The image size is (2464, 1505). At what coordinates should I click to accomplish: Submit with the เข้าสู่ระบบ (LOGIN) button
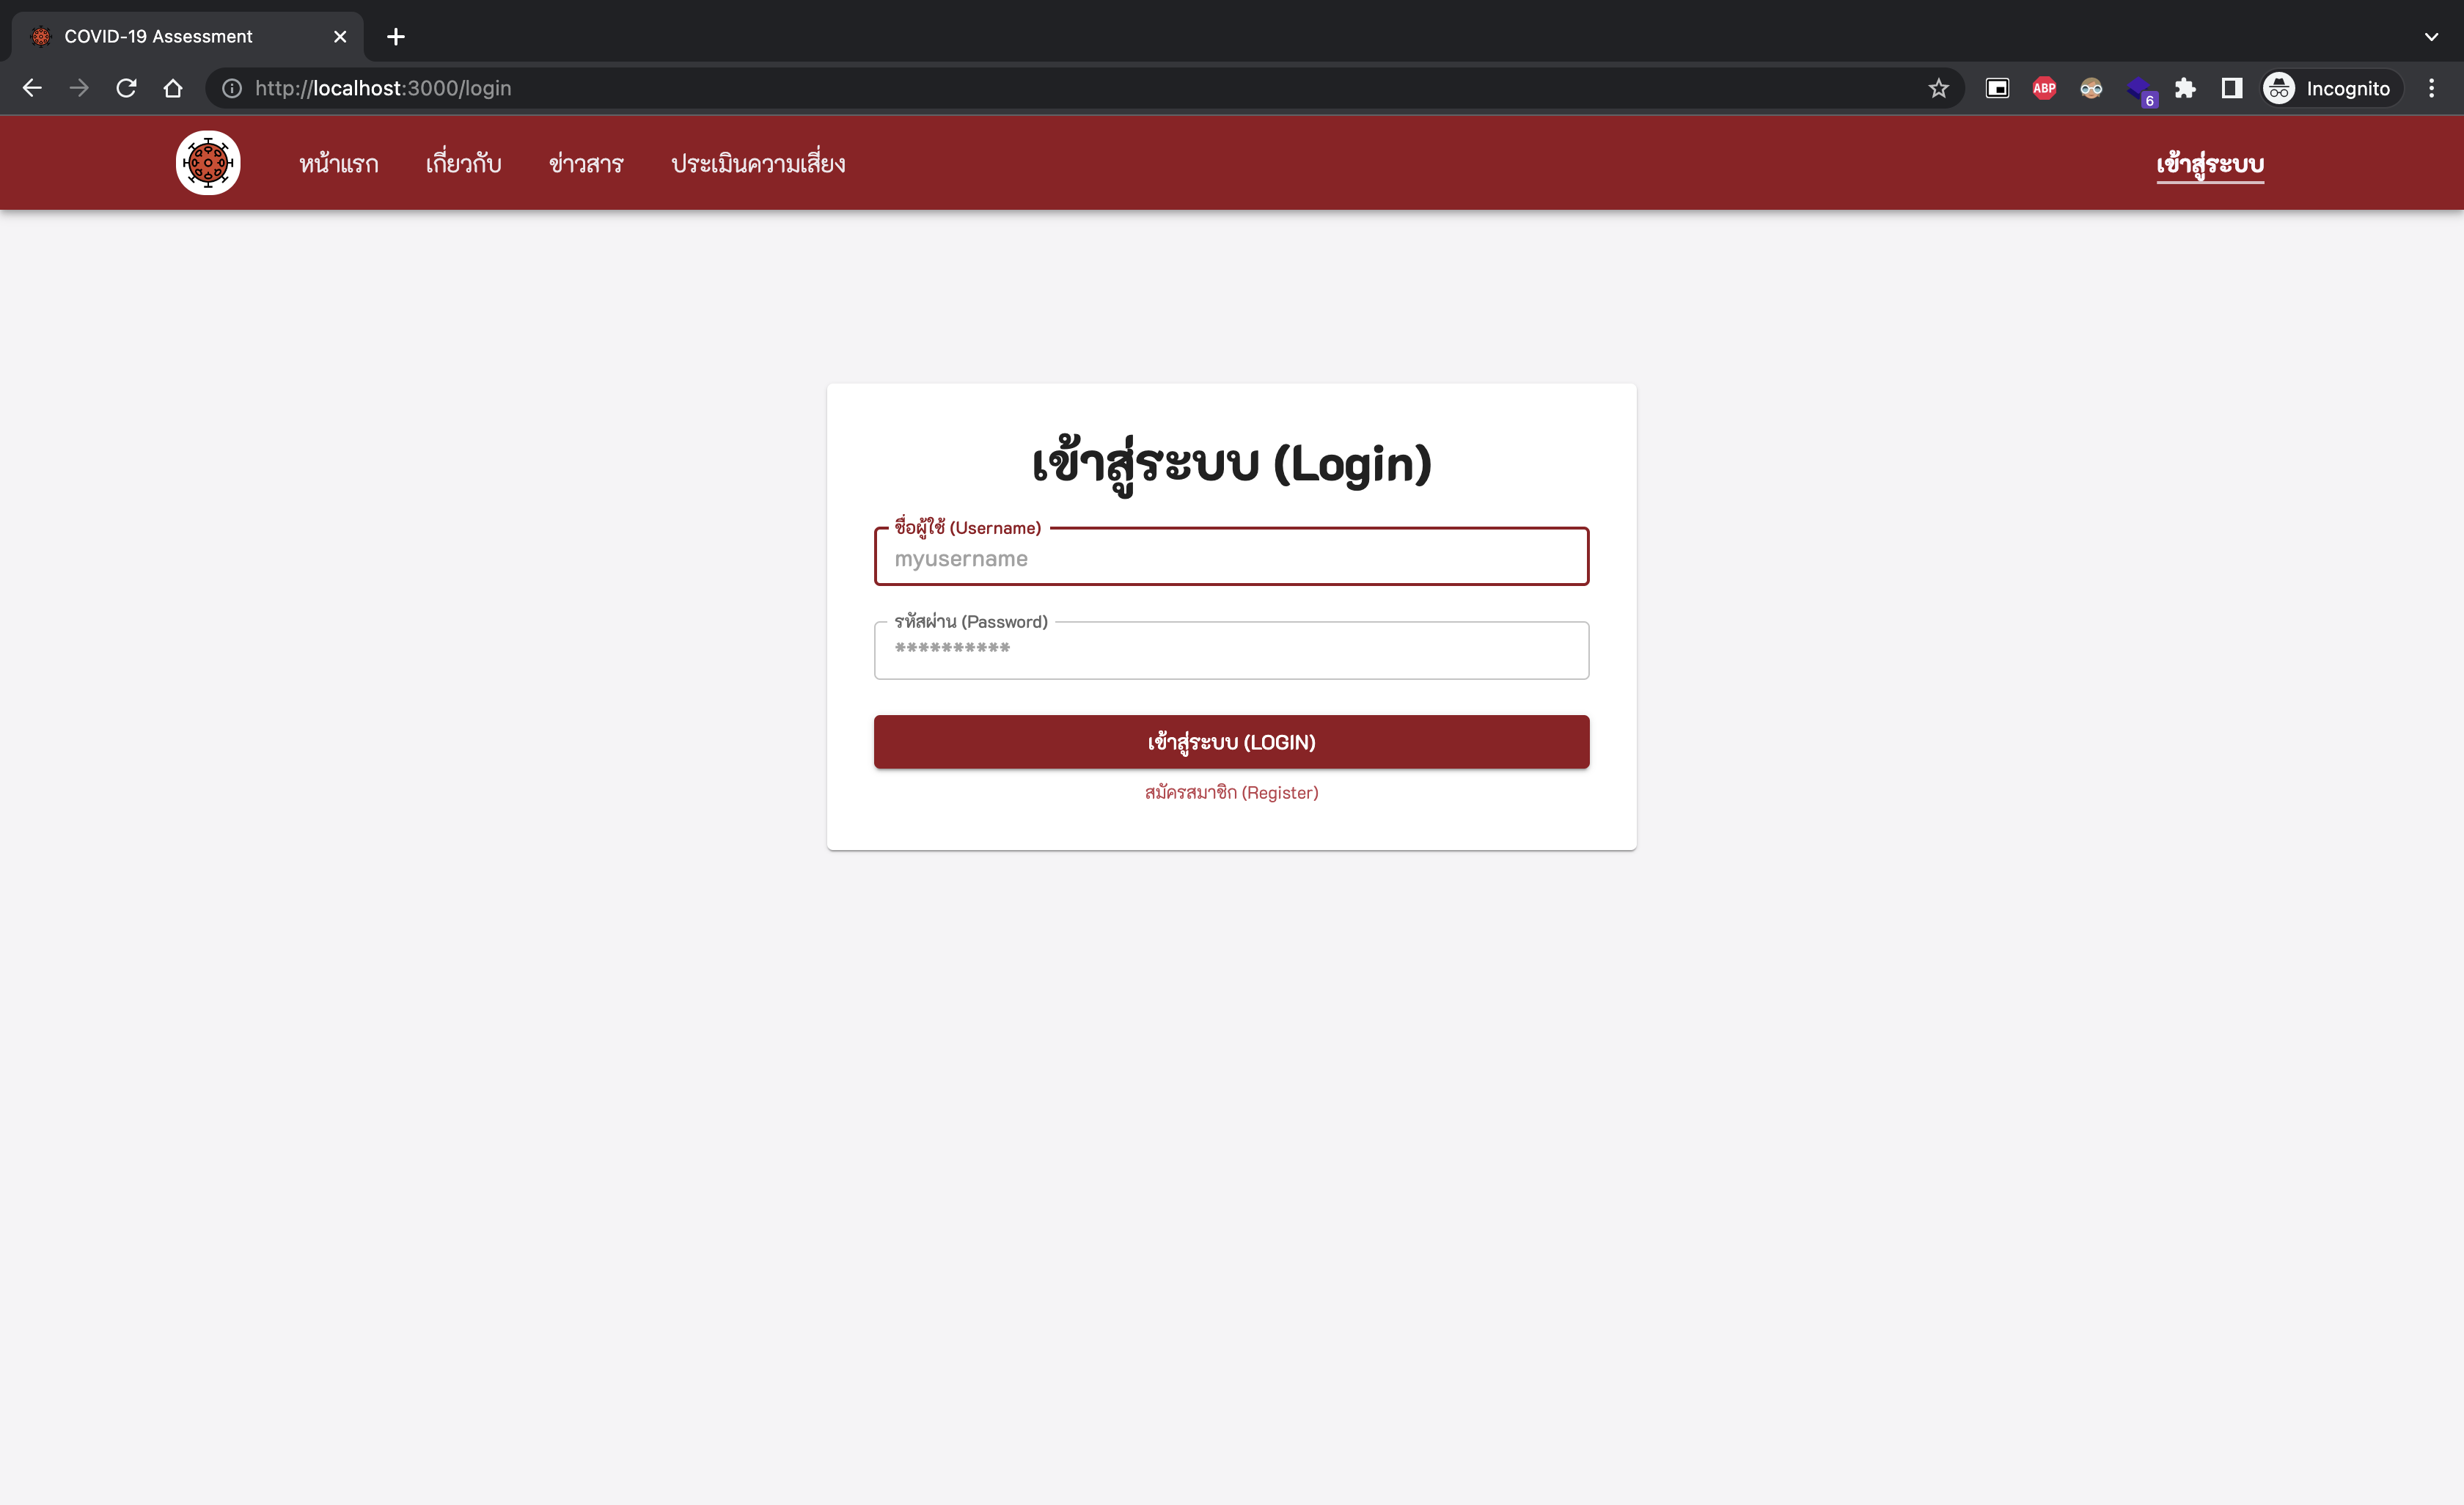pos(1231,742)
